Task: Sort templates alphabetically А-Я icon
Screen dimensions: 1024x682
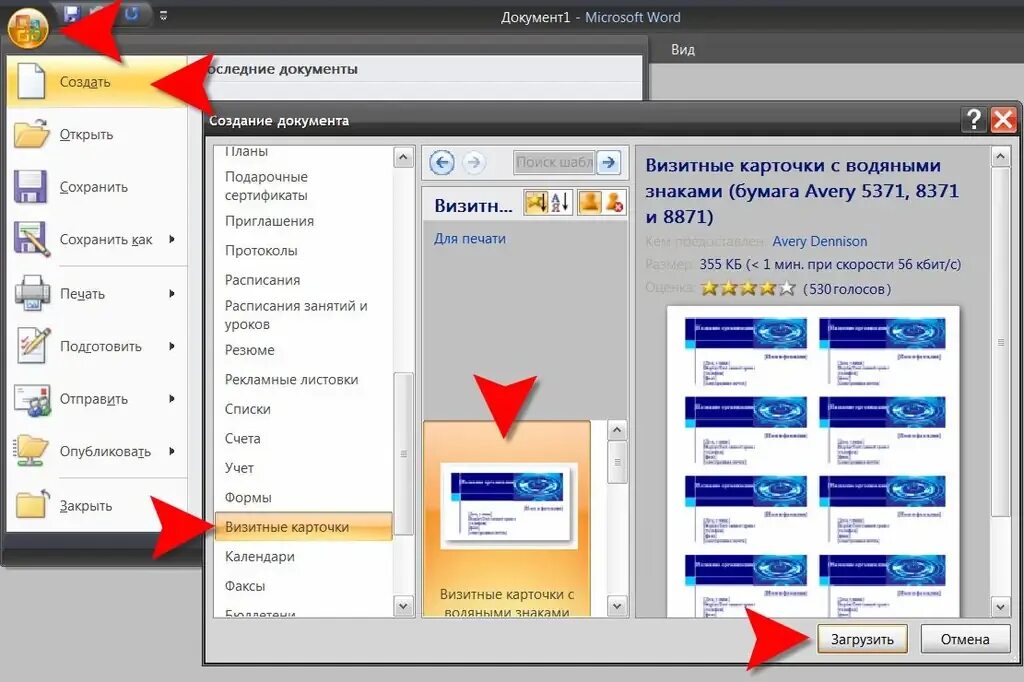Action: pyautogui.click(x=560, y=203)
